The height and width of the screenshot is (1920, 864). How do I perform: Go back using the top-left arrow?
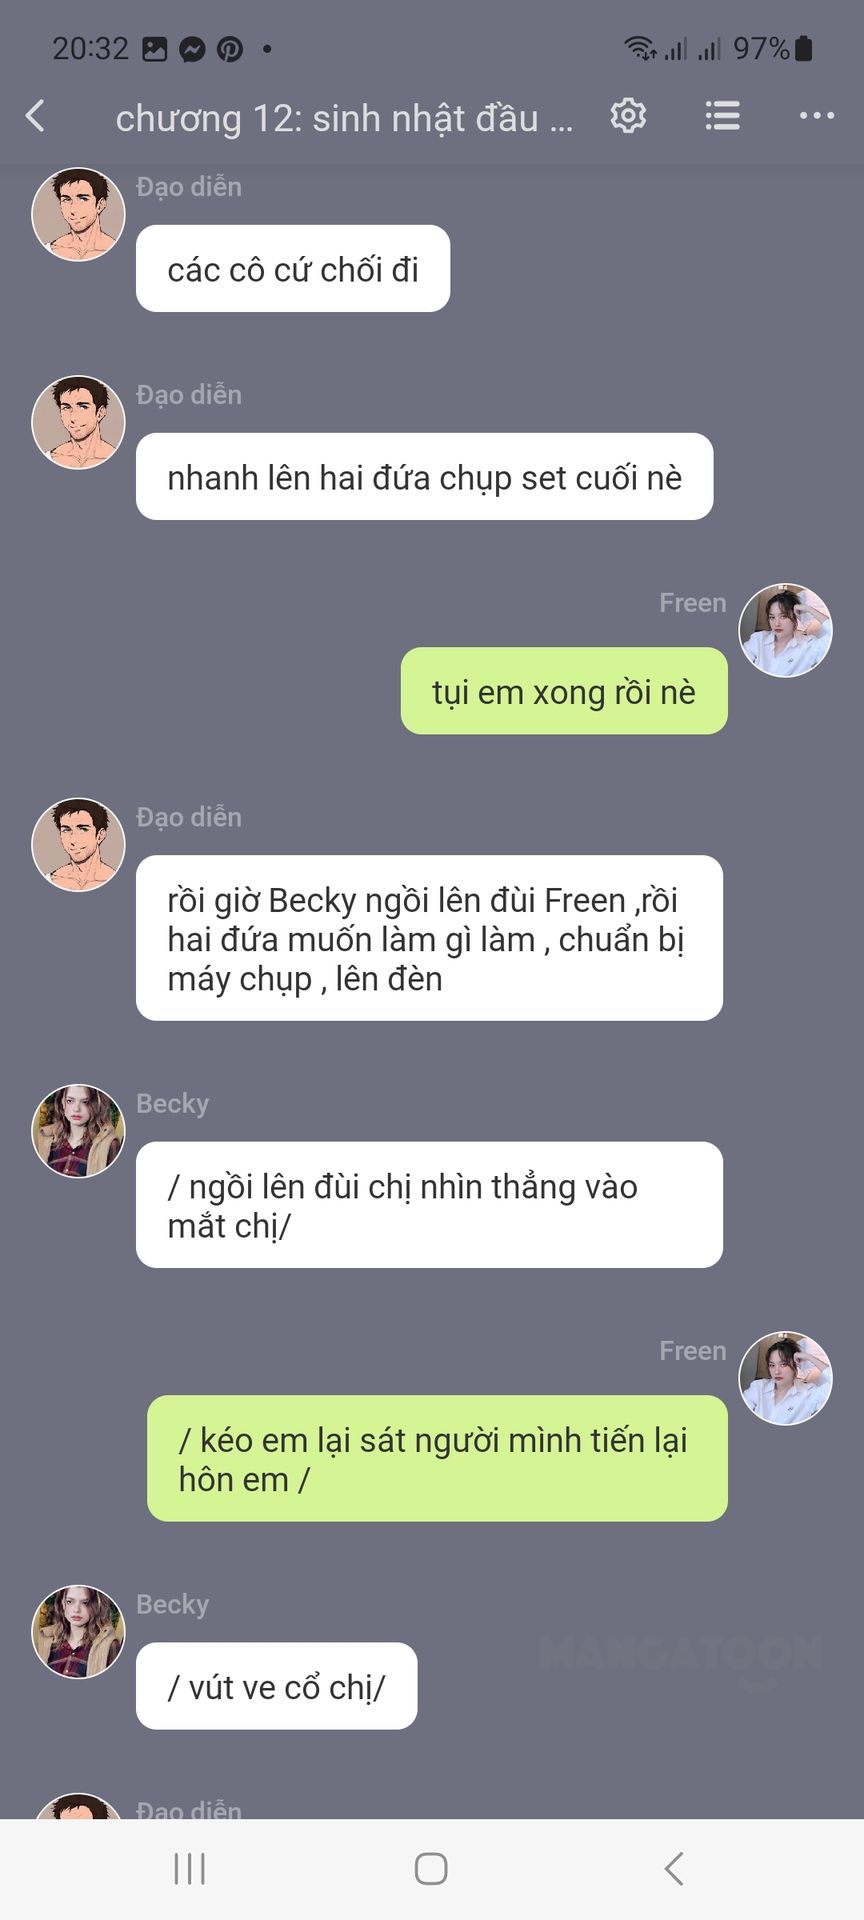coord(35,116)
